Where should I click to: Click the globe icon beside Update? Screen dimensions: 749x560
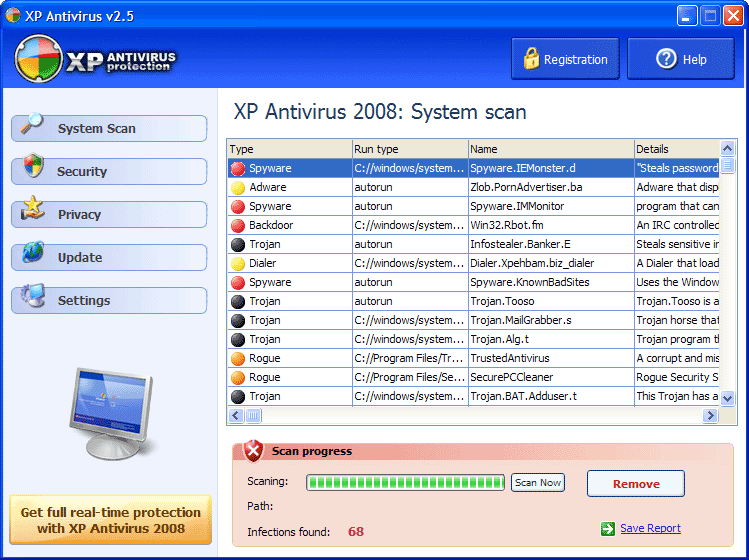(x=33, y=252)
